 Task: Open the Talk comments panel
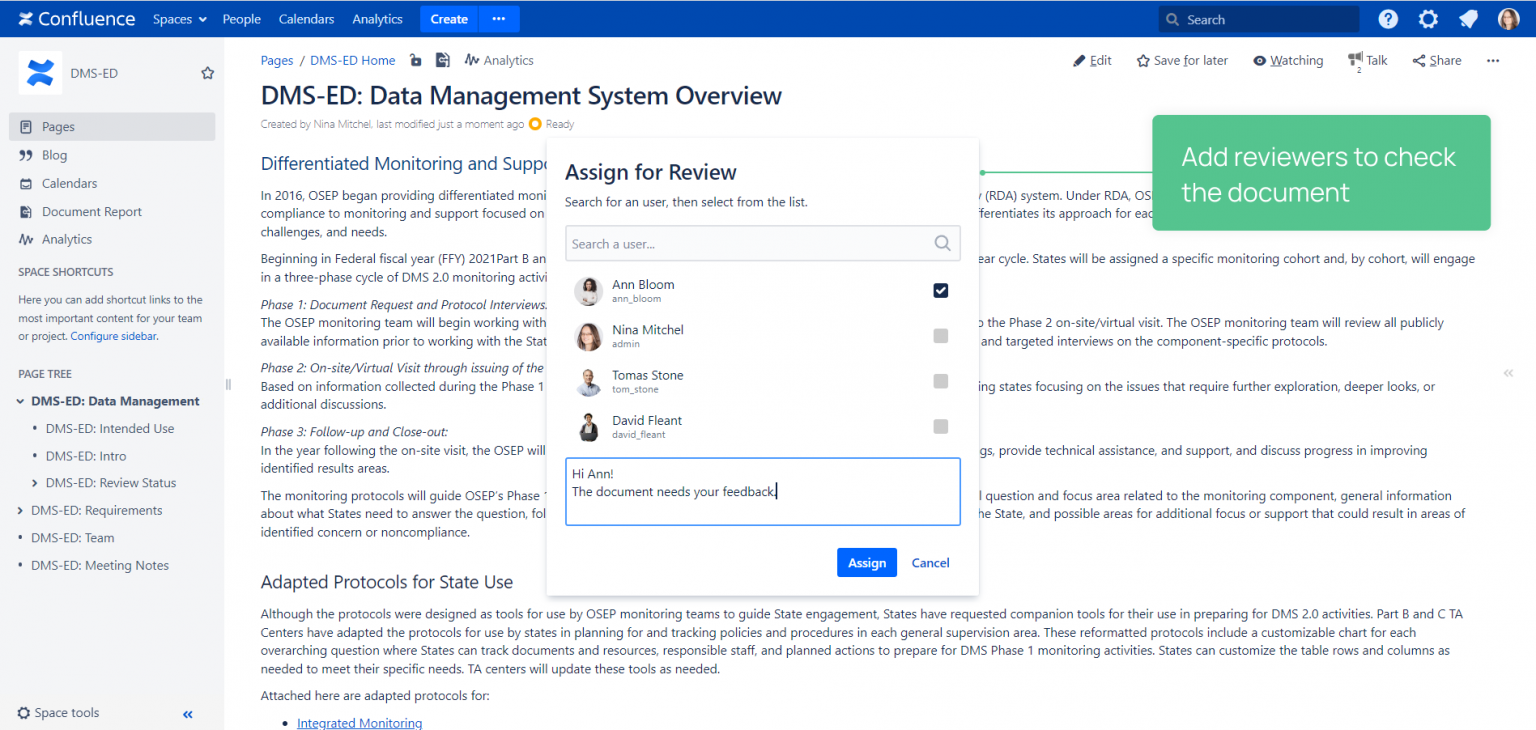(1366, 60)
